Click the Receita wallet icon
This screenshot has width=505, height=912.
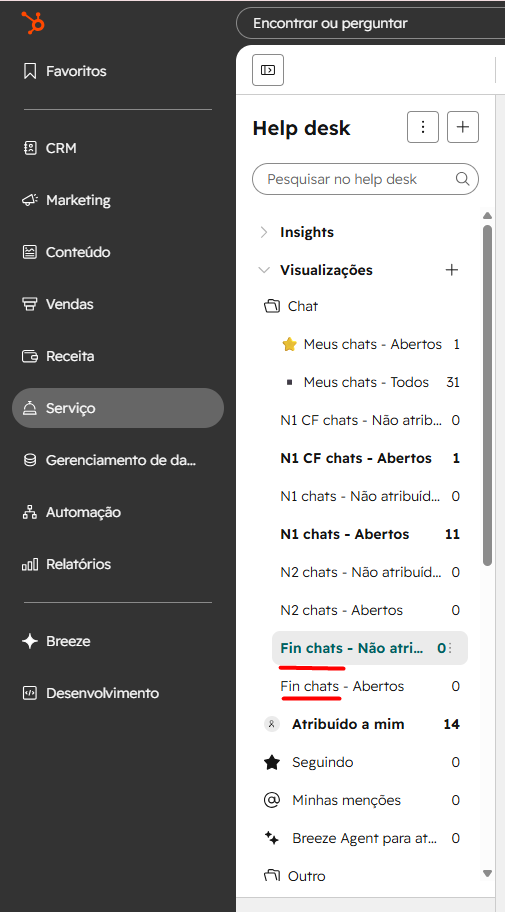click(x=30, y=356)
